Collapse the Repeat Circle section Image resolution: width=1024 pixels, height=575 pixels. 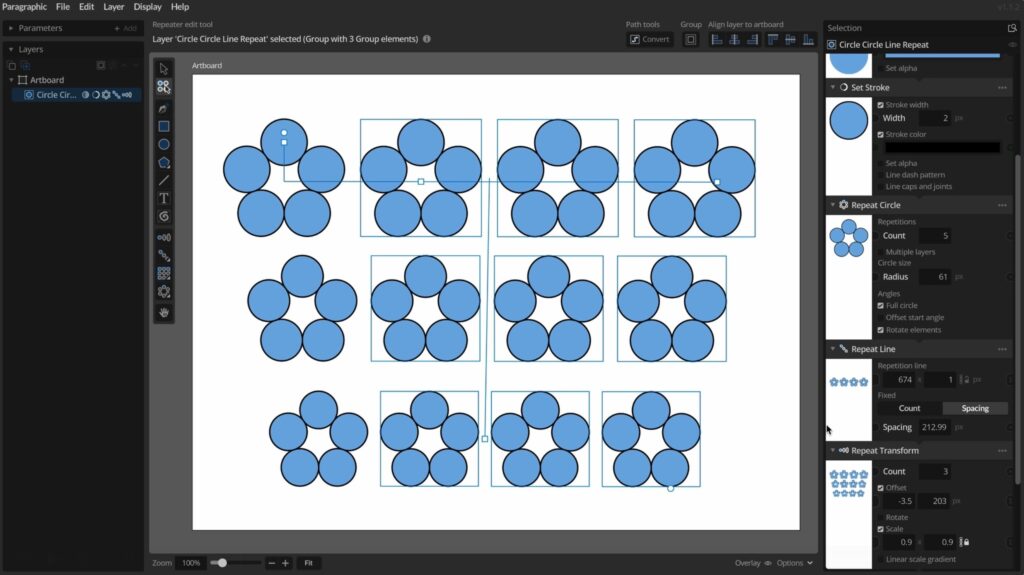click(832, 205)
